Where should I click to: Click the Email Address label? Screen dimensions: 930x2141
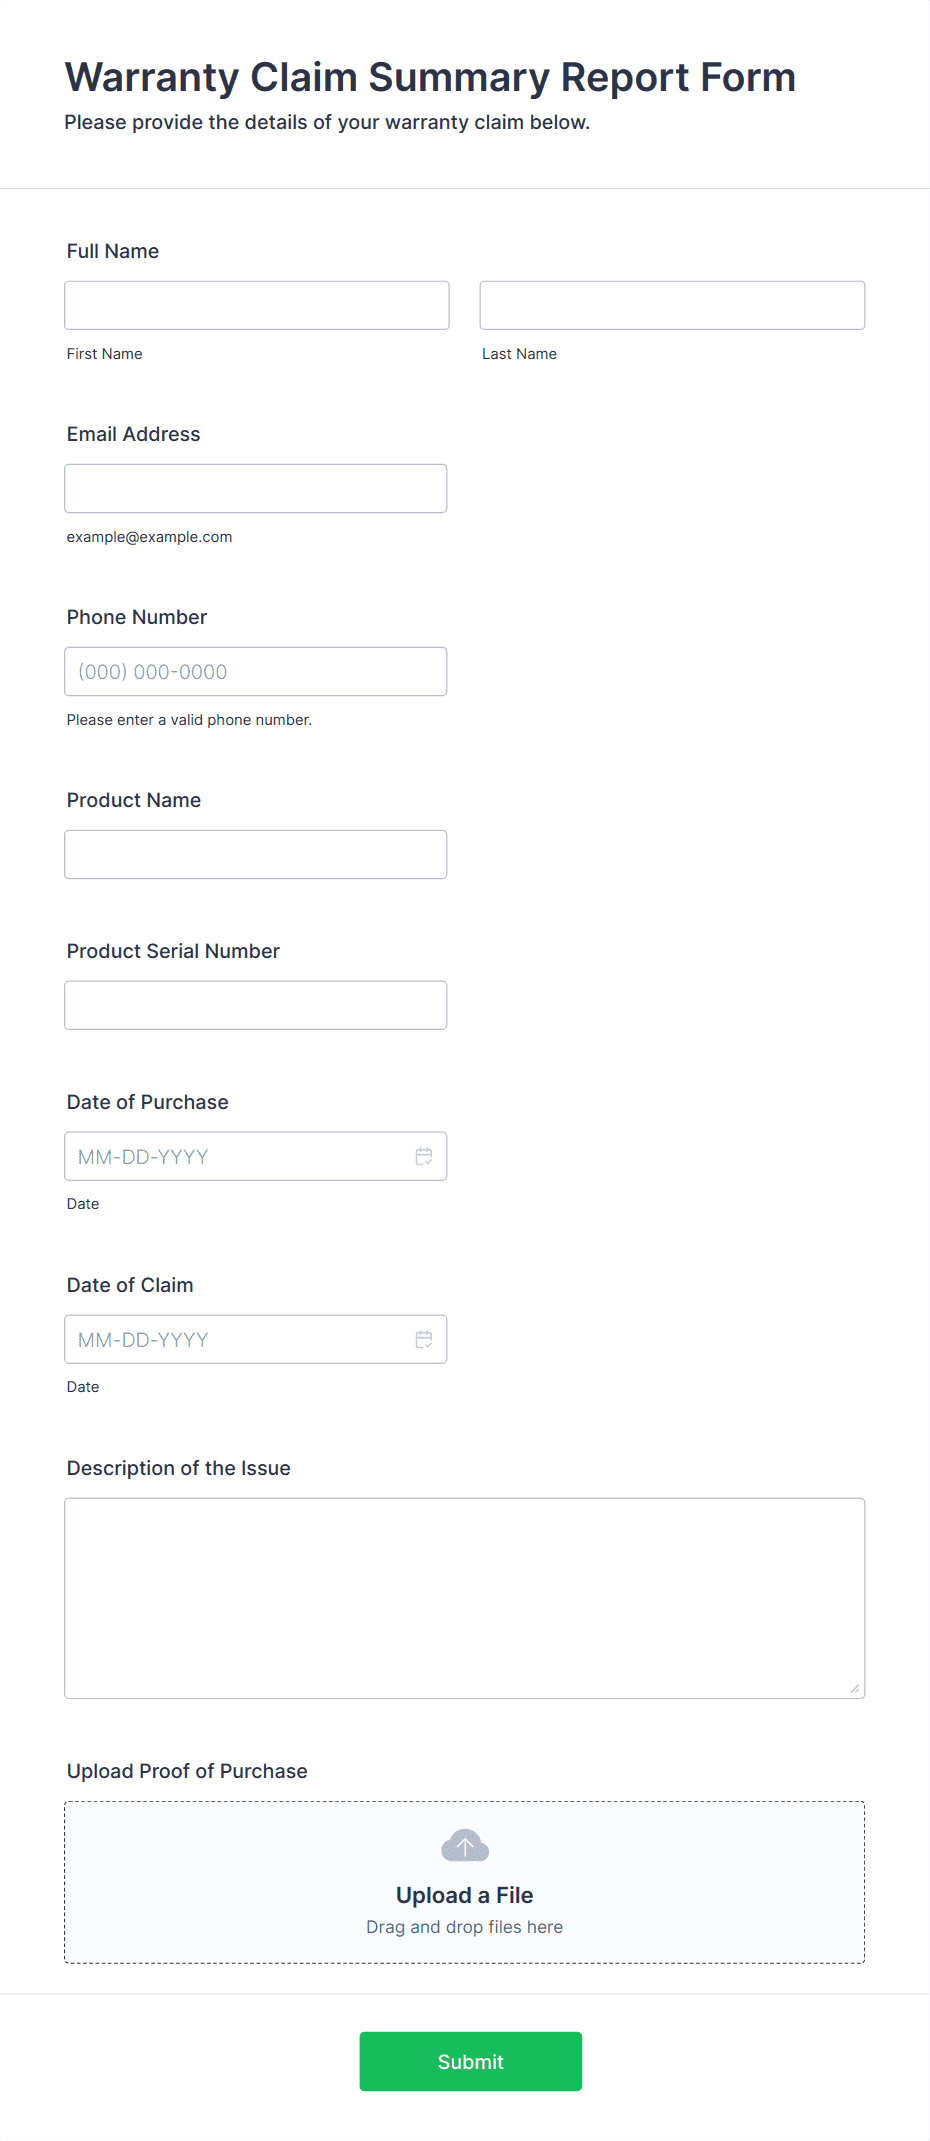[x=134, y=434]
